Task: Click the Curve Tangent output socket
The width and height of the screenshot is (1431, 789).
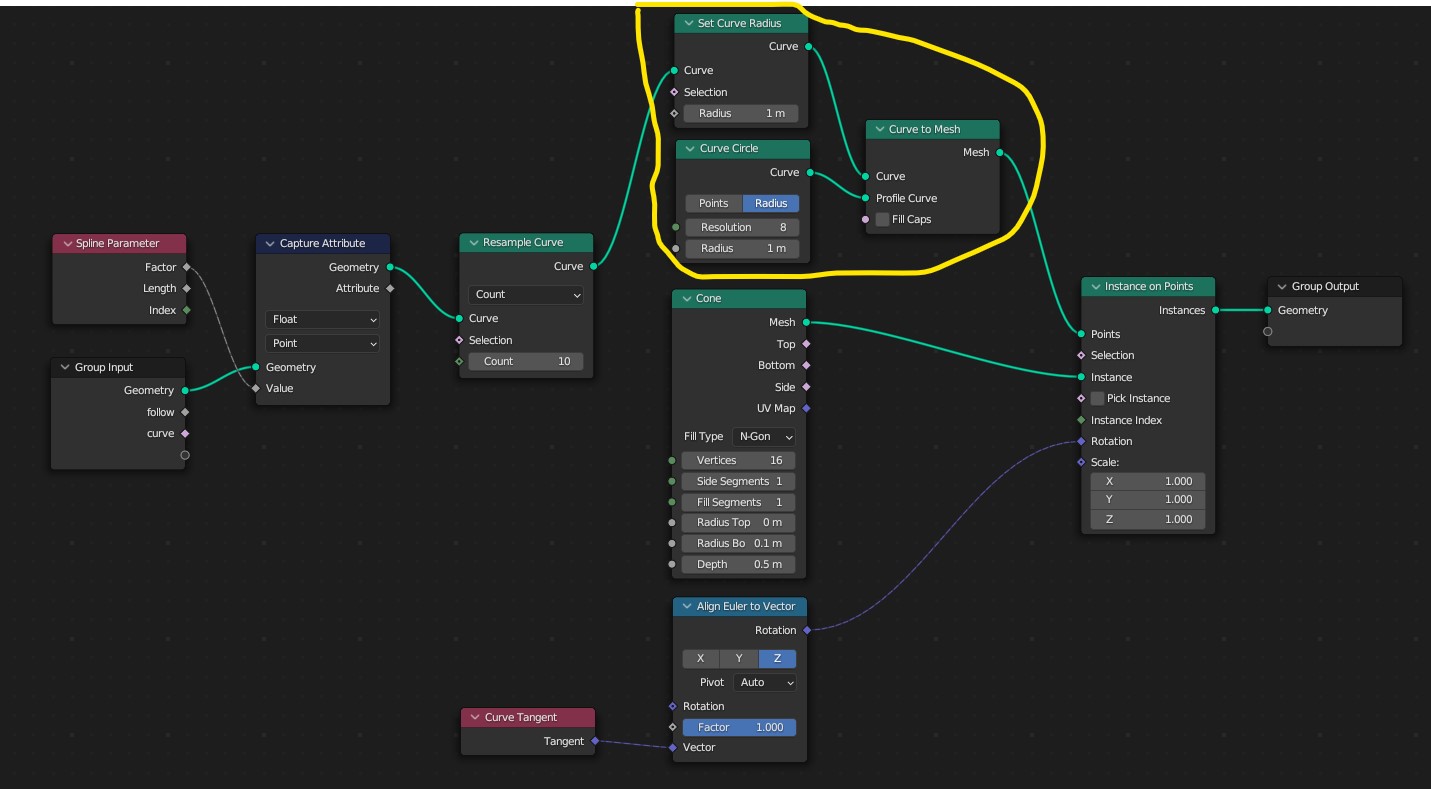Action: pyautogui.click(x=595, y=741)
